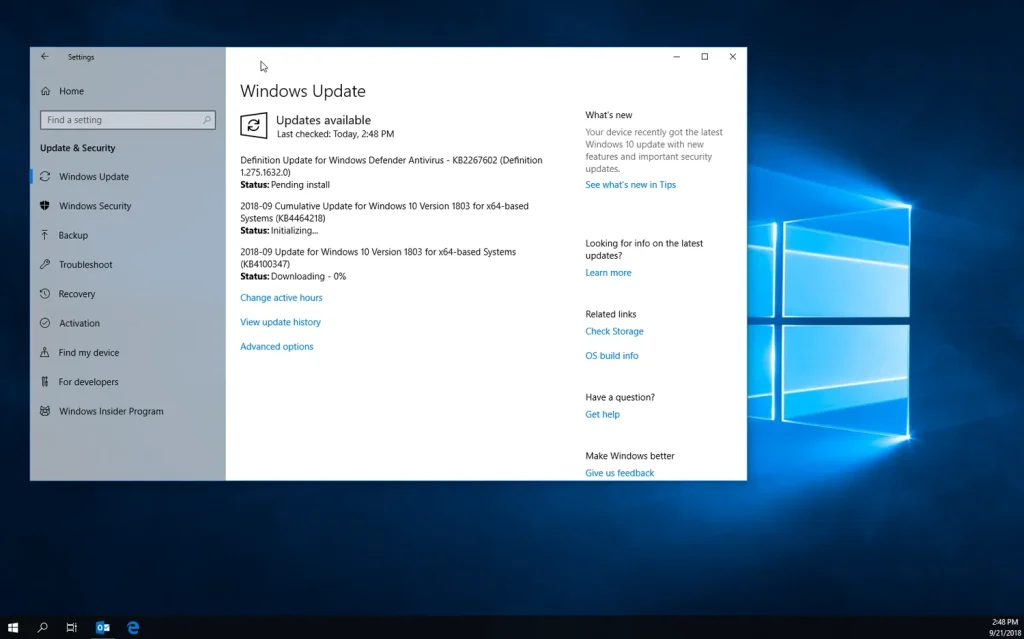Click the Learn more link

(608, 273)
